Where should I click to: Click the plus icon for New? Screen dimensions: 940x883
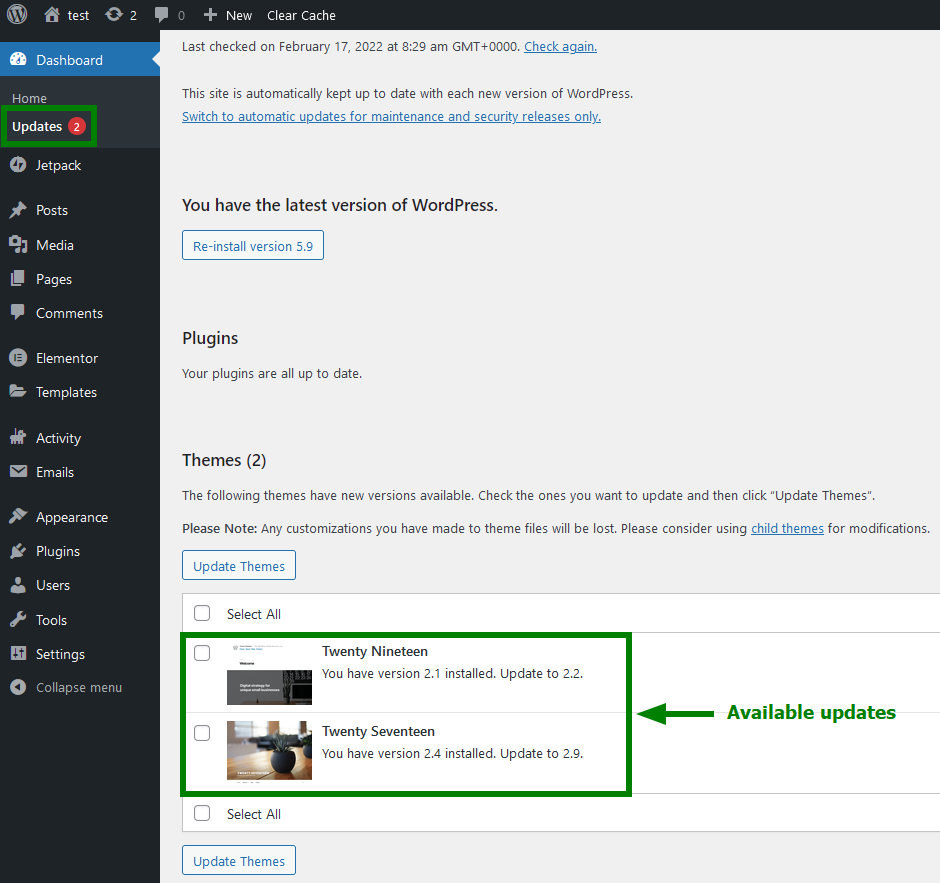[x=210, y=14]
